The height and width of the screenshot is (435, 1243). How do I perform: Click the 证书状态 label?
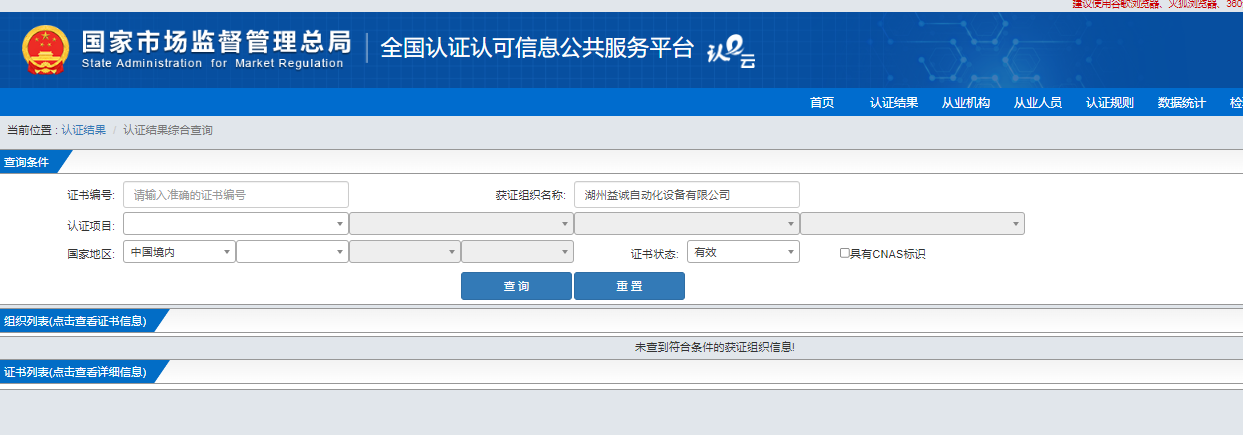(654, 254)
